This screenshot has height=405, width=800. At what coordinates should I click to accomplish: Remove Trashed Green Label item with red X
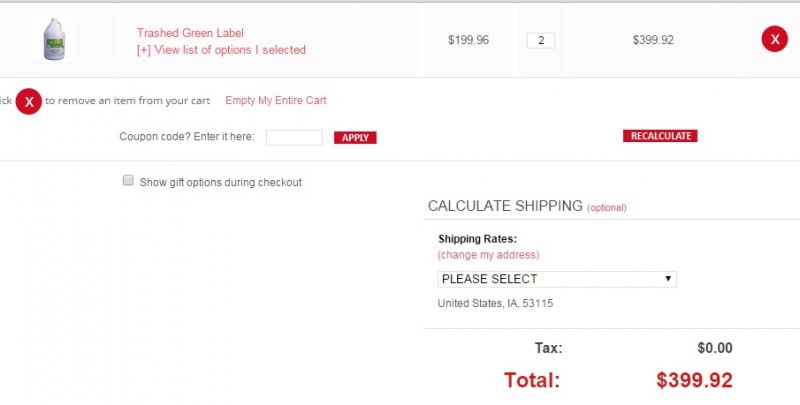point(774,39)
